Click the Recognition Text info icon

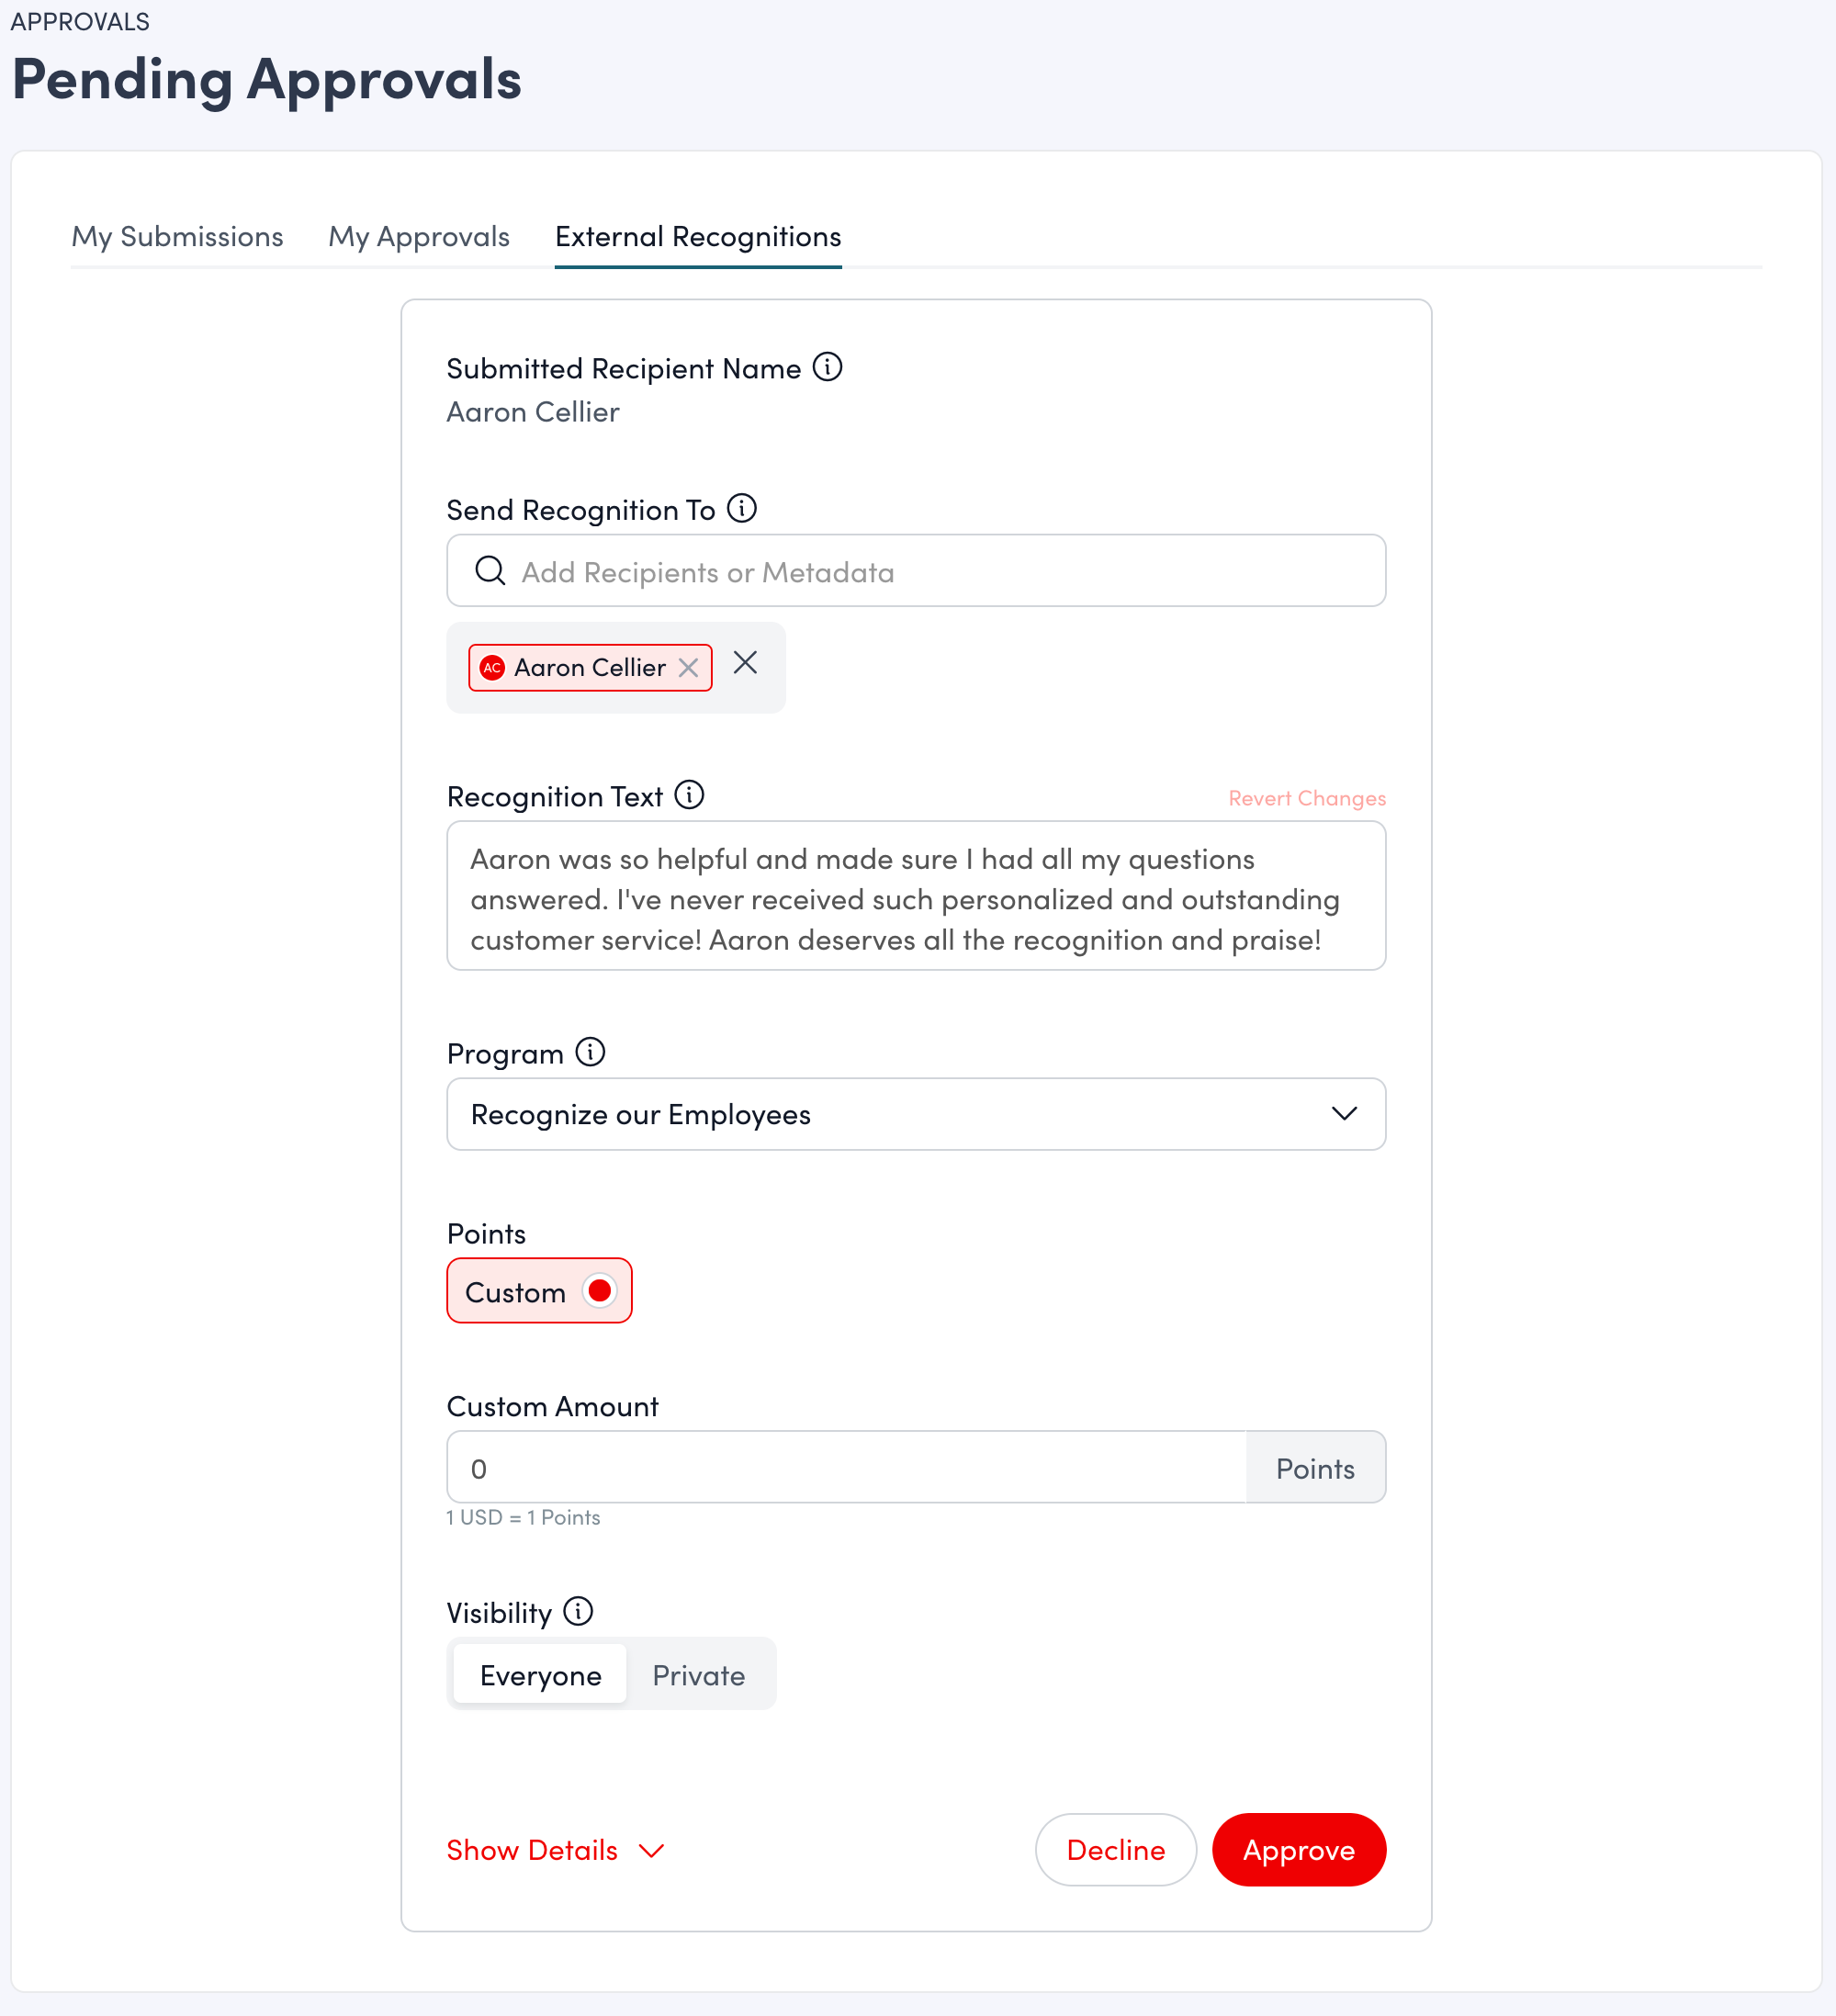[689, 795]
